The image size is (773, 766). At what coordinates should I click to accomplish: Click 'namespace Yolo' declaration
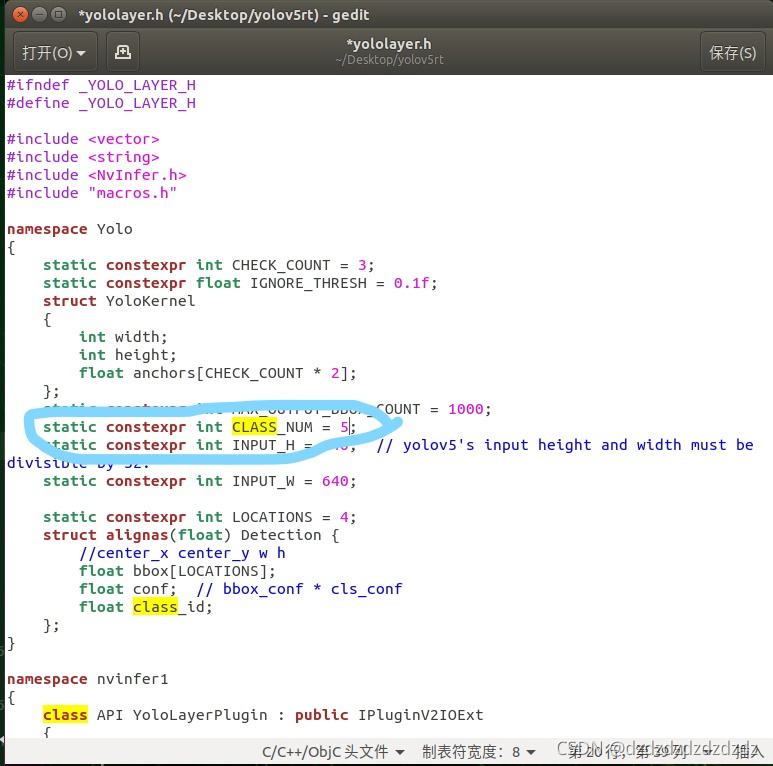coord(70,229)
